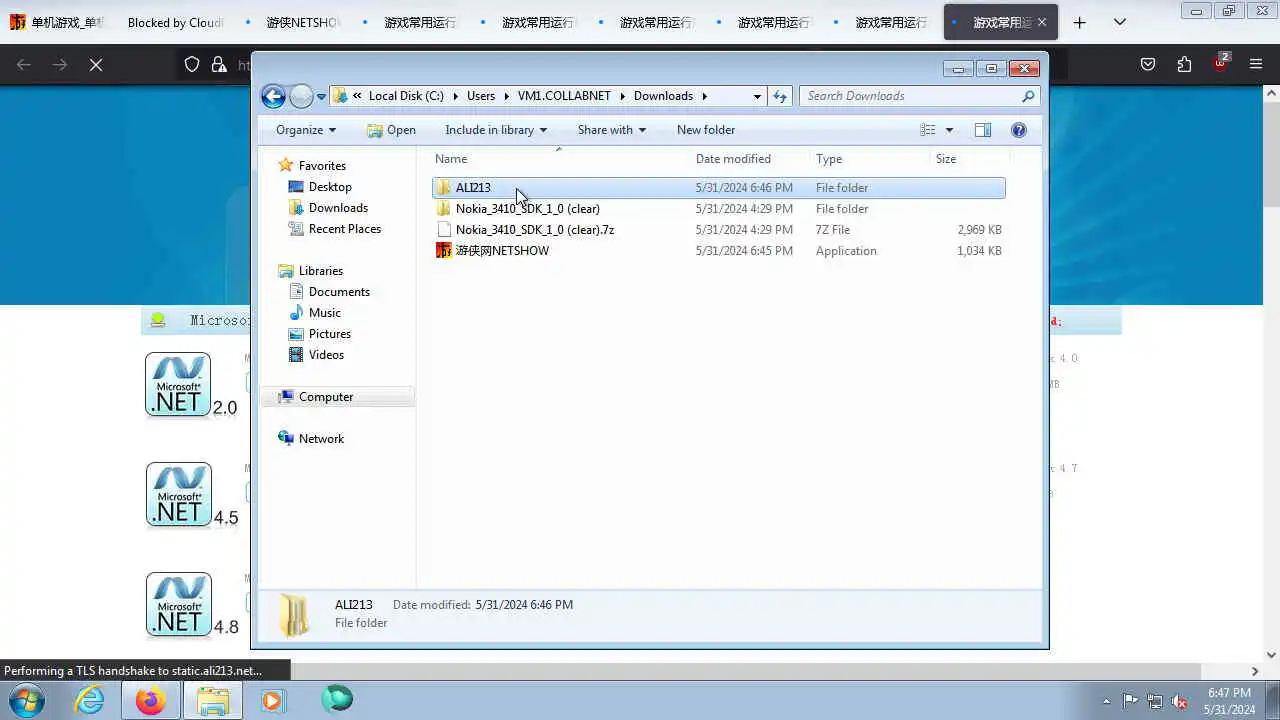
Task: Open the view options dropdown arrow
Action: [x=949, y=130]
